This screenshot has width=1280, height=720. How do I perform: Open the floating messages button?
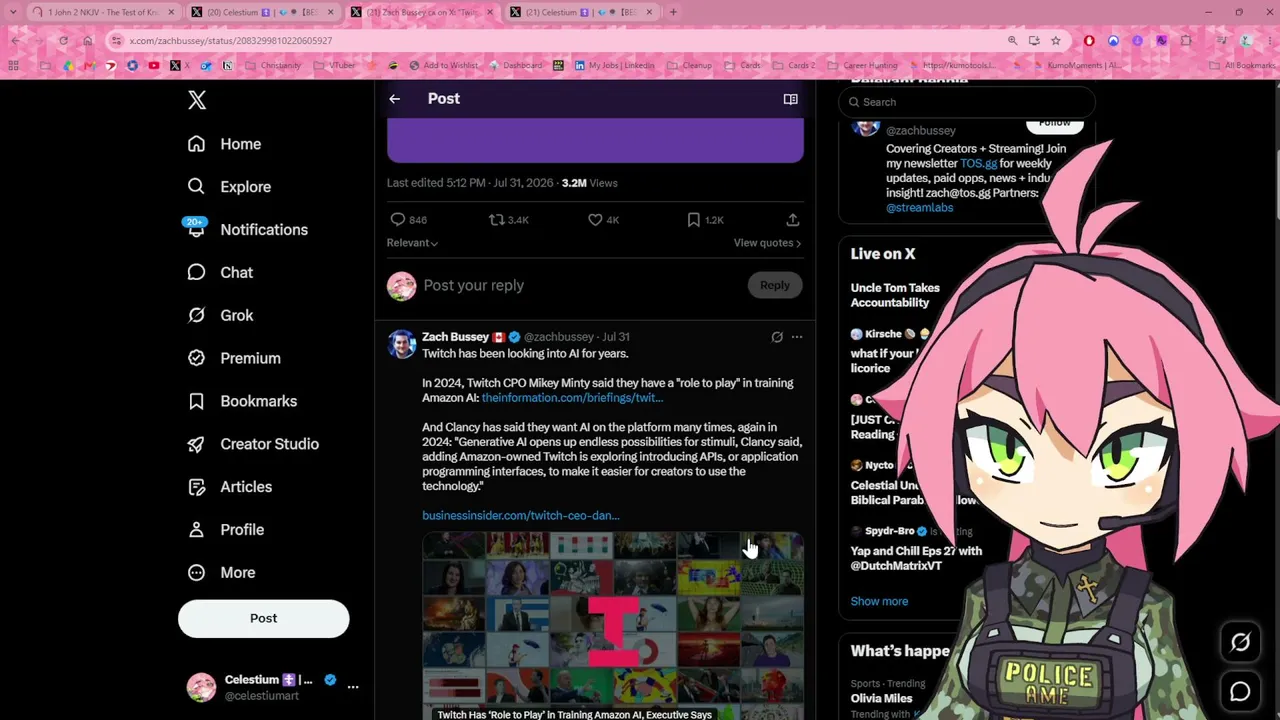pyautogui.click(x=1240, y=691)
